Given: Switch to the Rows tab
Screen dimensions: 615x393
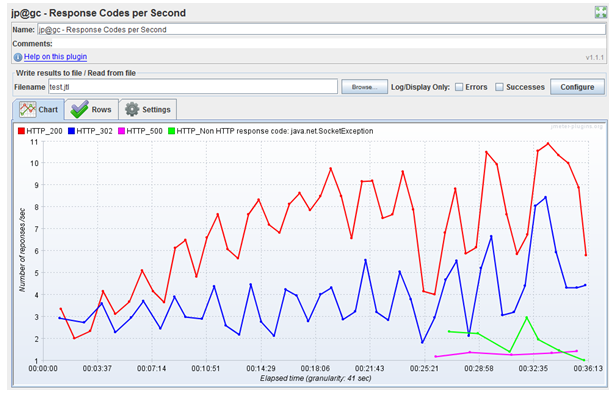Looking at the screenshot, I should (91, 109).
